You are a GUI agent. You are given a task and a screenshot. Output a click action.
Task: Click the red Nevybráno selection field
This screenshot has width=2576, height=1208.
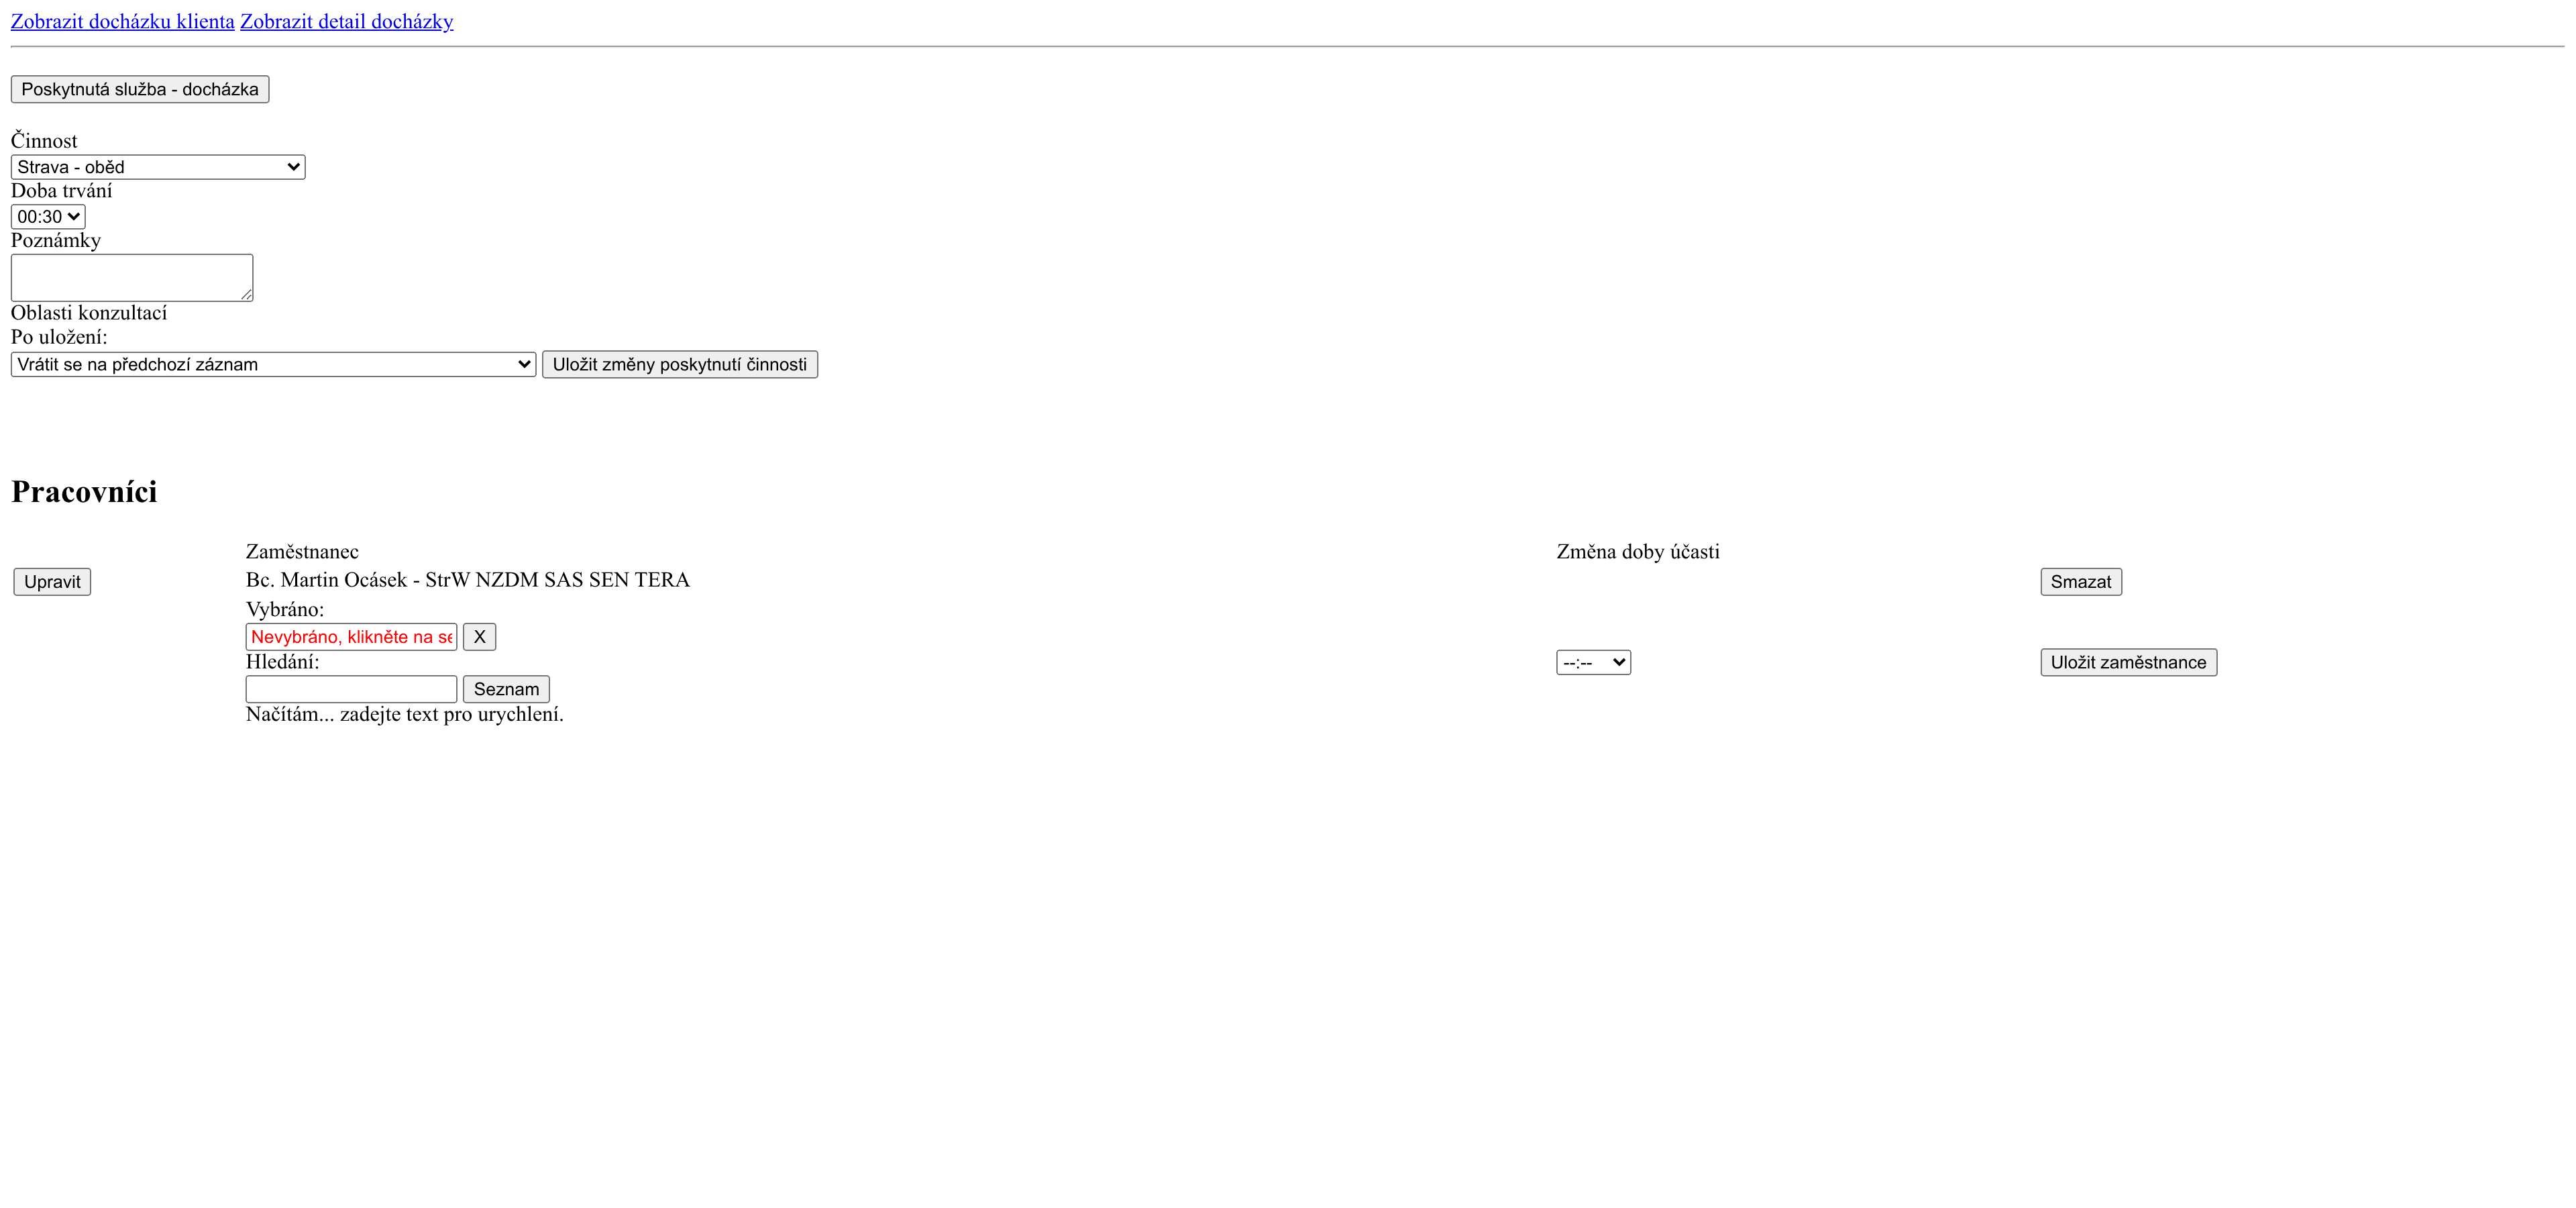351,637
